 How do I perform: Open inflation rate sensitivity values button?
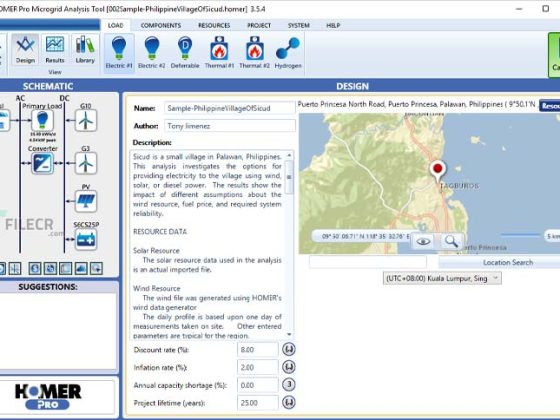pyautogui.click(x=289, y=367)
